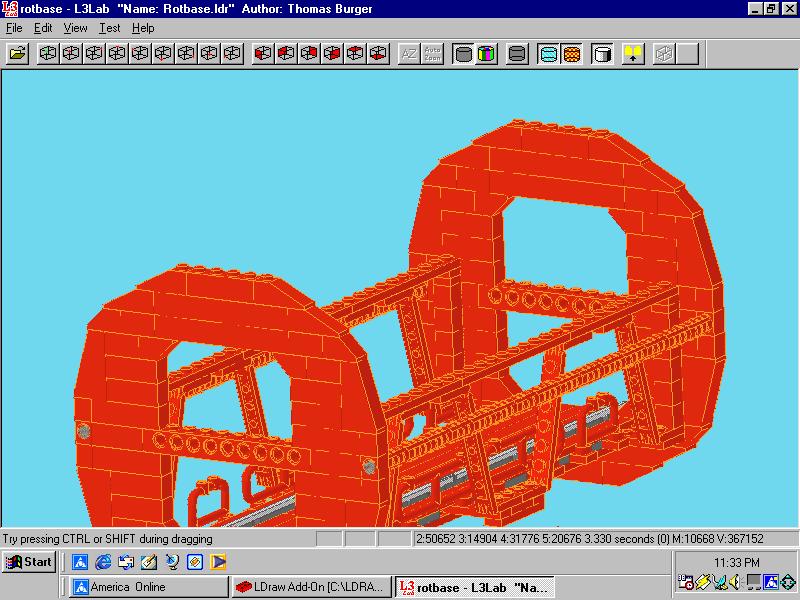Image resolution: width=800 pixels, height=600 pixels.
Task: Toggle the orange dithered cylinder option
Action: (571, 54)
